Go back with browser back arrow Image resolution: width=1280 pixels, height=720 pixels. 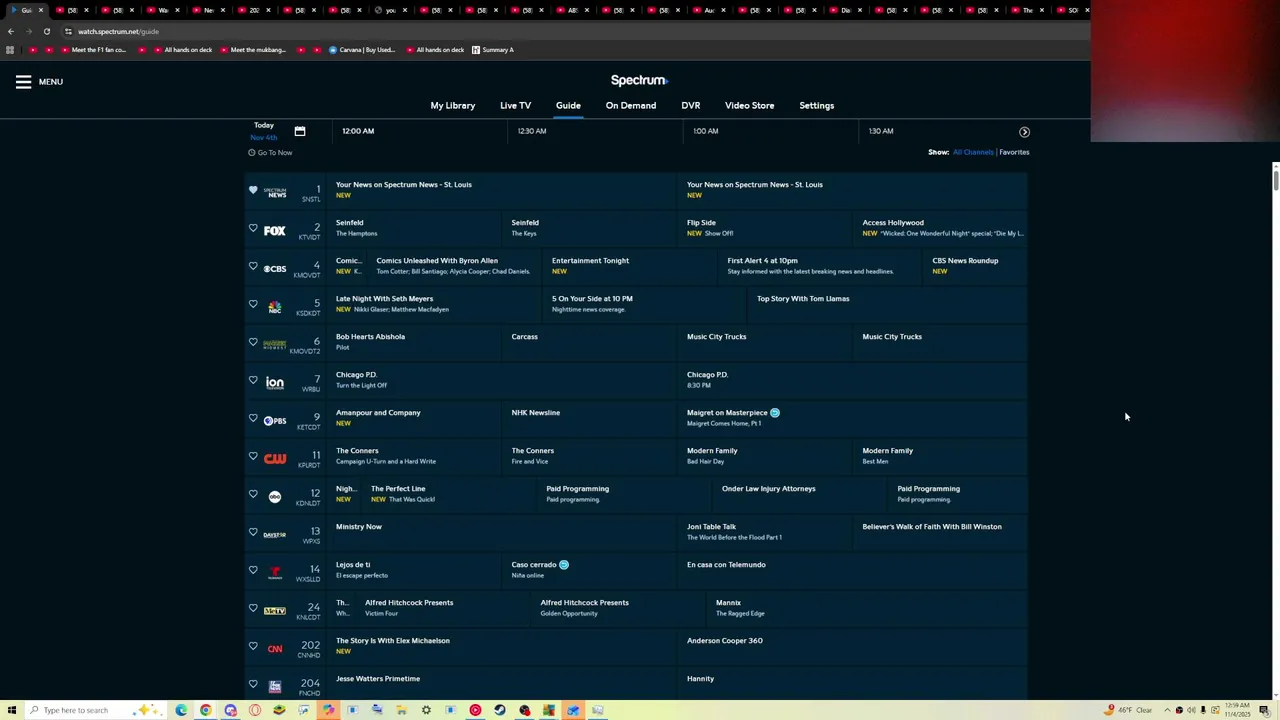11,31
